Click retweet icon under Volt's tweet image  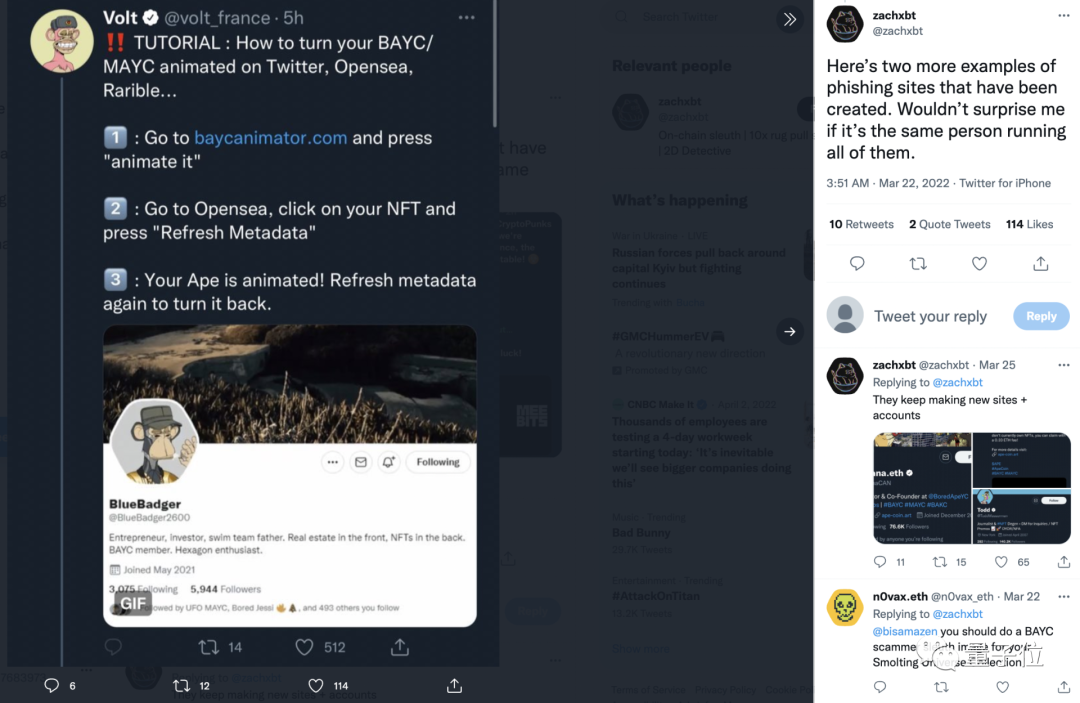(x=209, y=647)
